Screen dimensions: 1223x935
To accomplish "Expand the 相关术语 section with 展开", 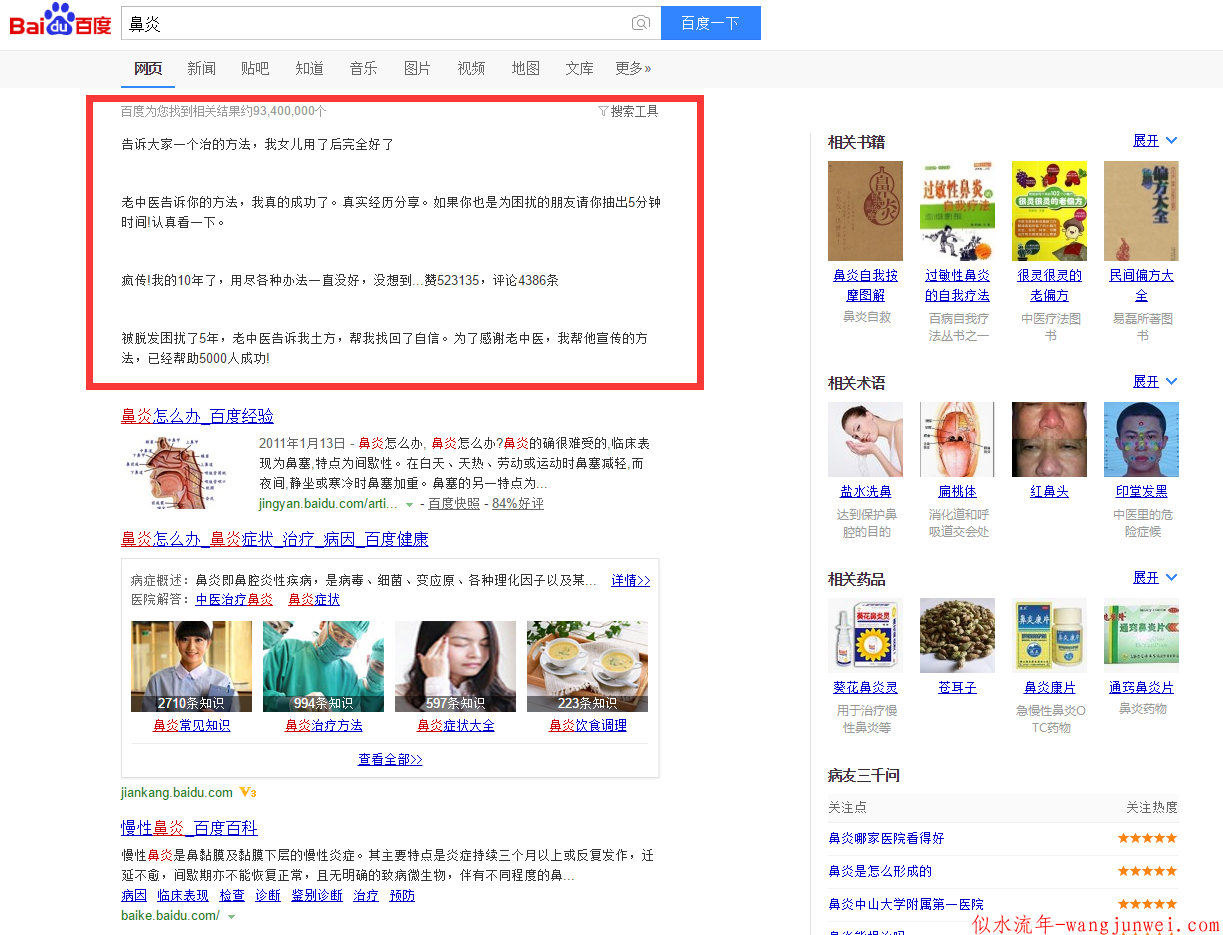I will pyautogui.click(x=1155, y=382).
